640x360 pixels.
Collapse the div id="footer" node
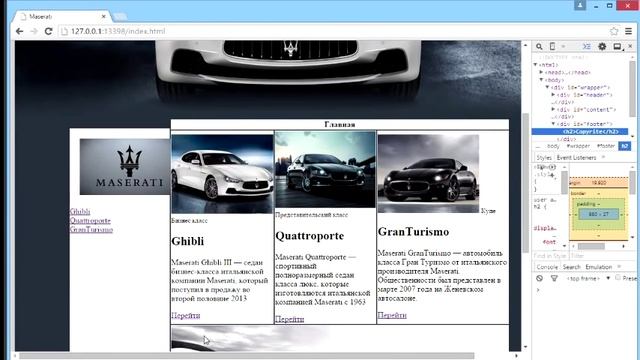553,124
